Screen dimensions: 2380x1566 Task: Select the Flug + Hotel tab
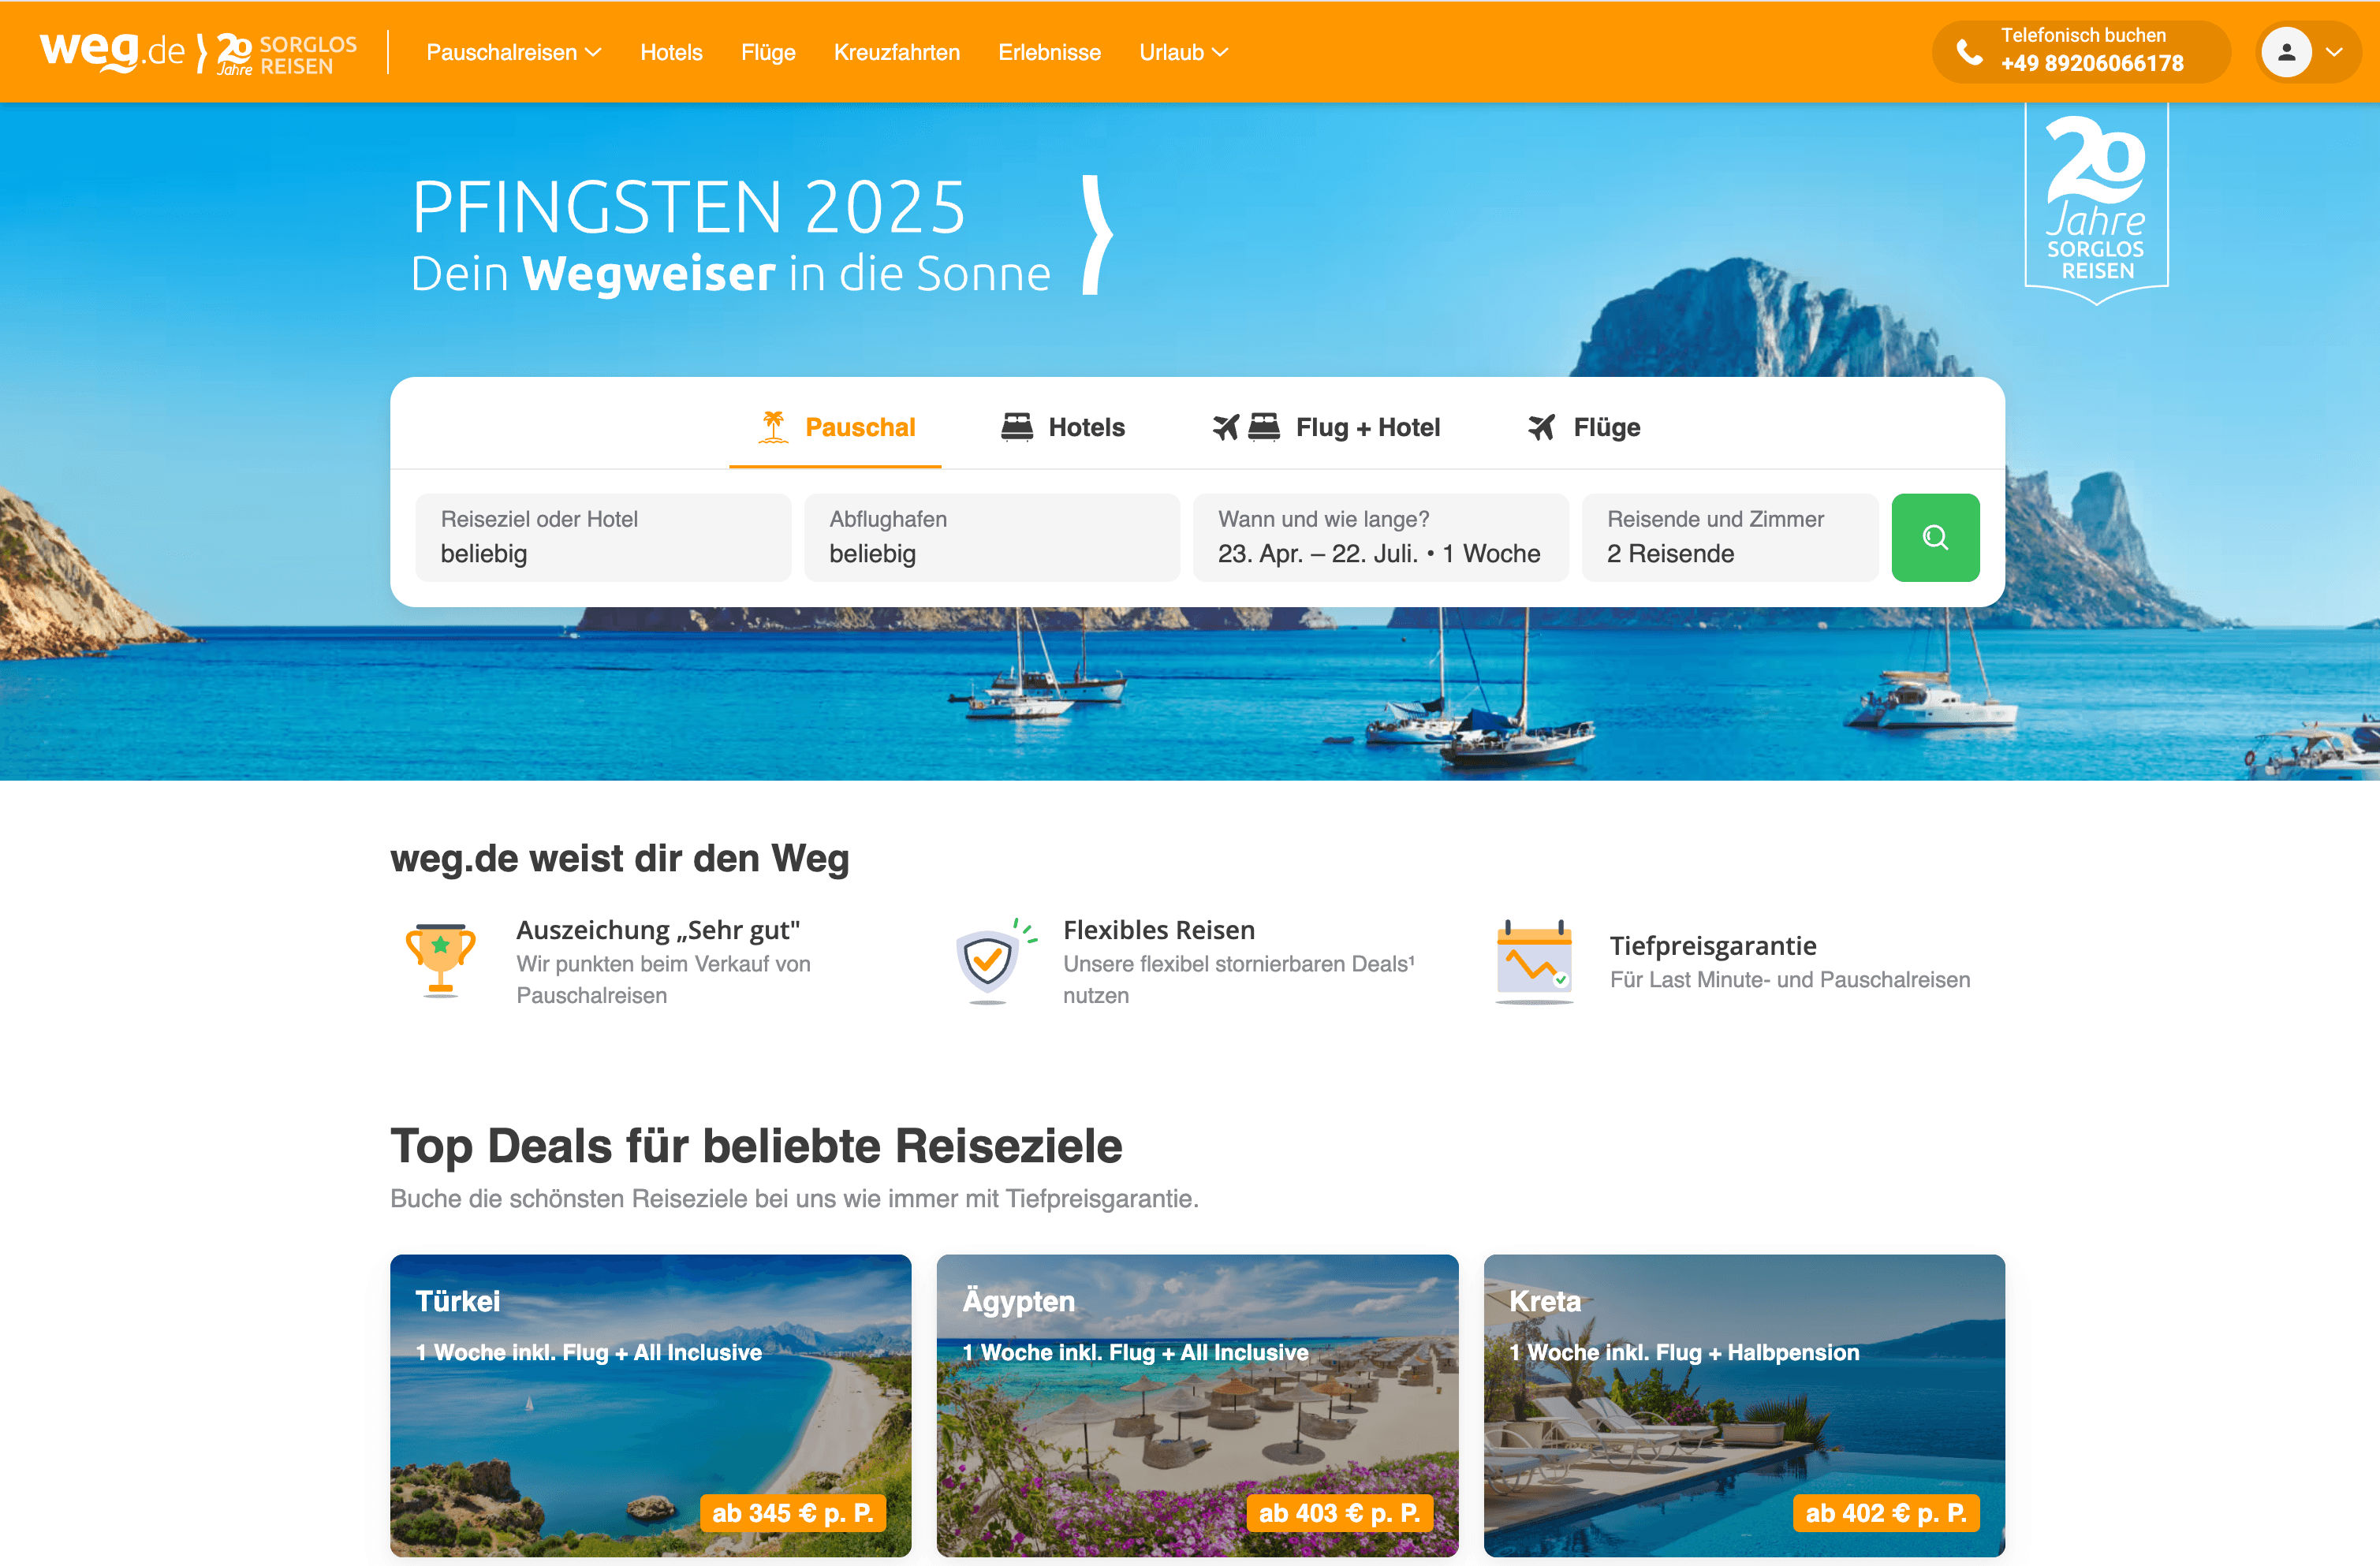(1325, 427)
